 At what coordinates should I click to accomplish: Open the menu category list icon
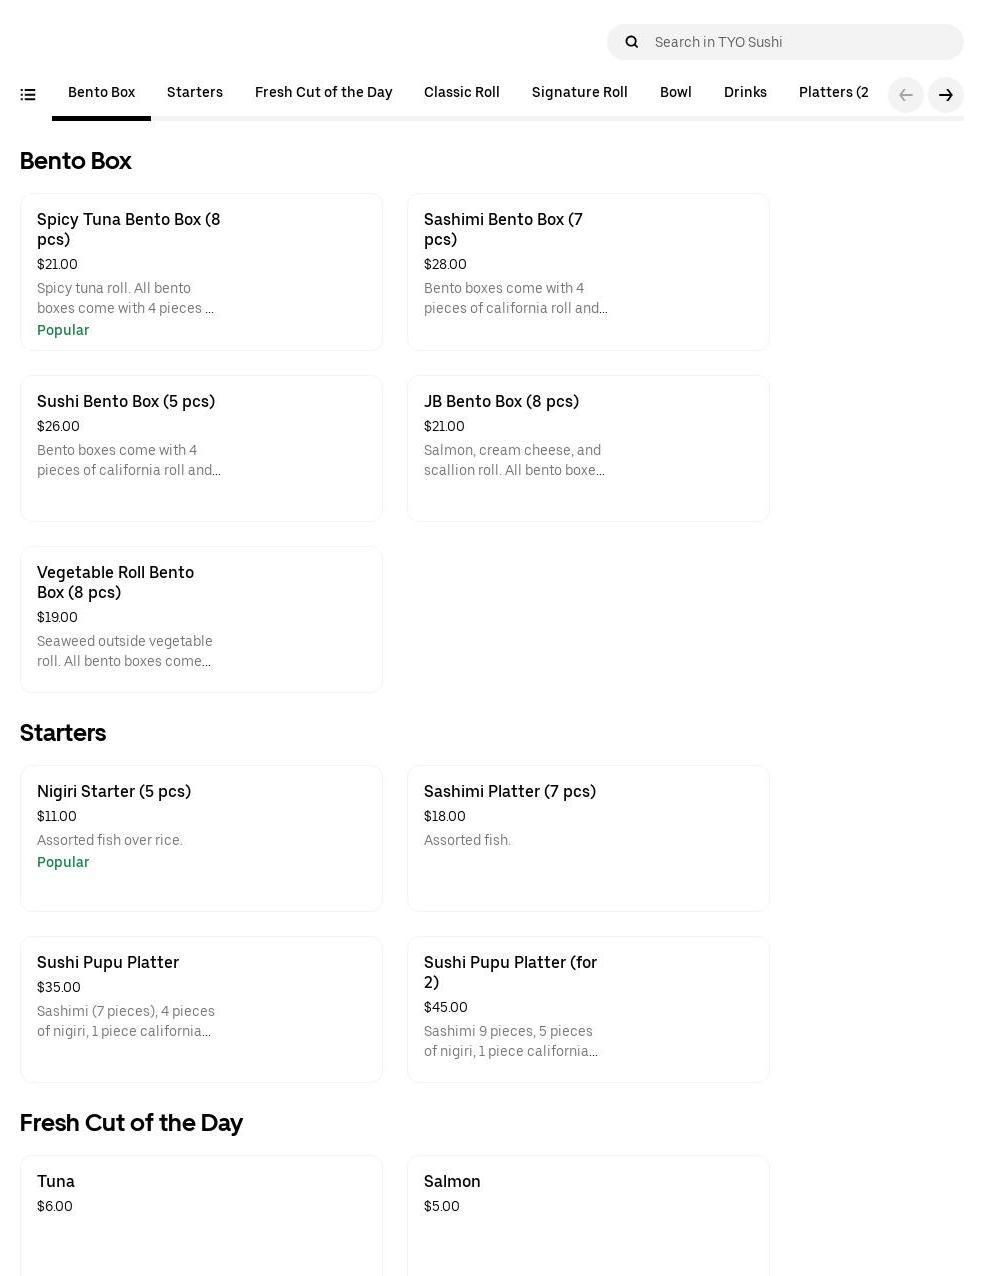(x=28, y=95)
